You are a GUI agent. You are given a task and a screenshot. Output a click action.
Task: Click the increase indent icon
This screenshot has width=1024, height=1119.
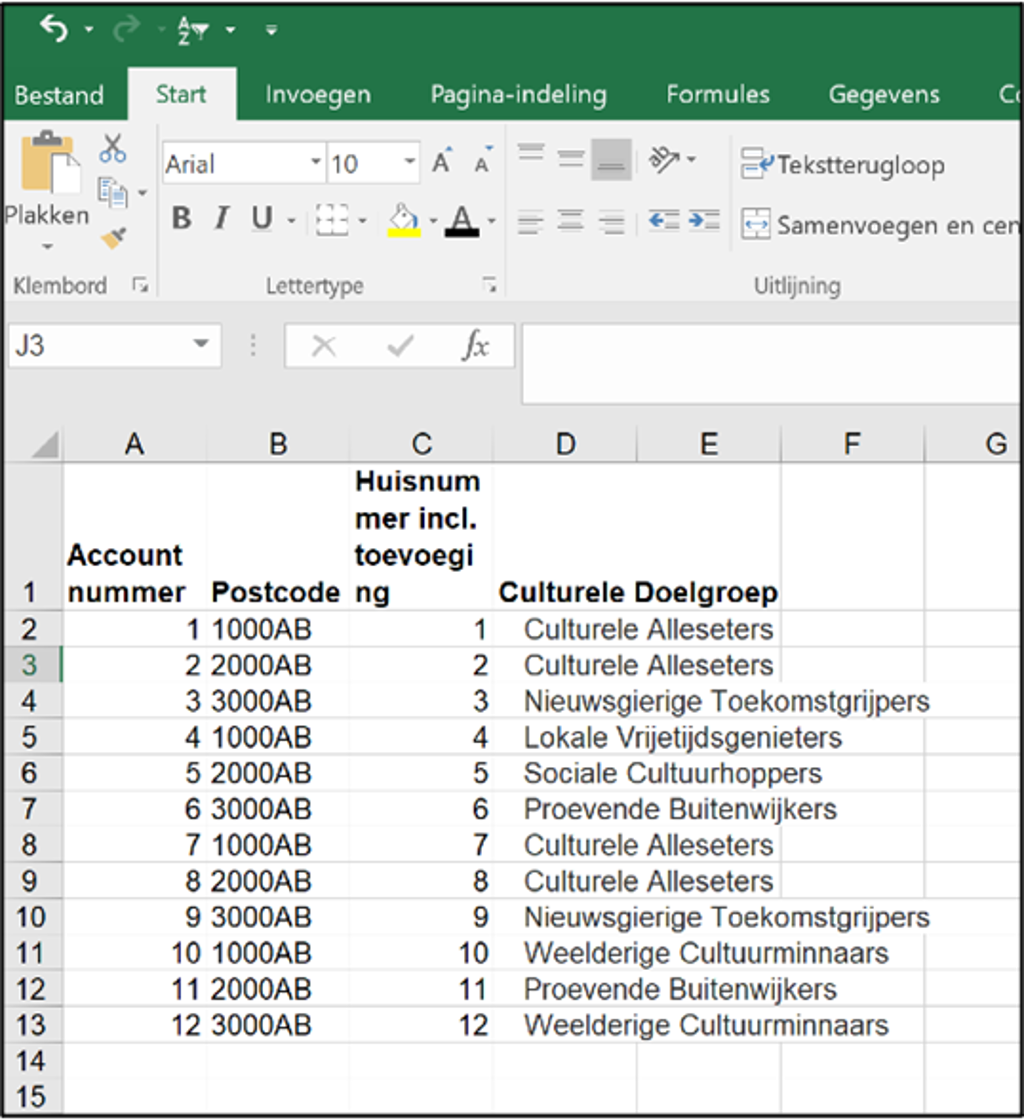click(704, 220)
